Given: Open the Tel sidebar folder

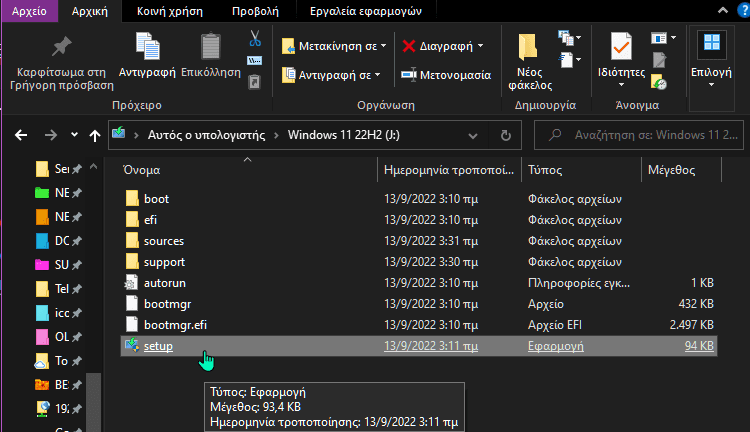Looking at the screenshot, I should pyautogui.click(x=58, y=288).
